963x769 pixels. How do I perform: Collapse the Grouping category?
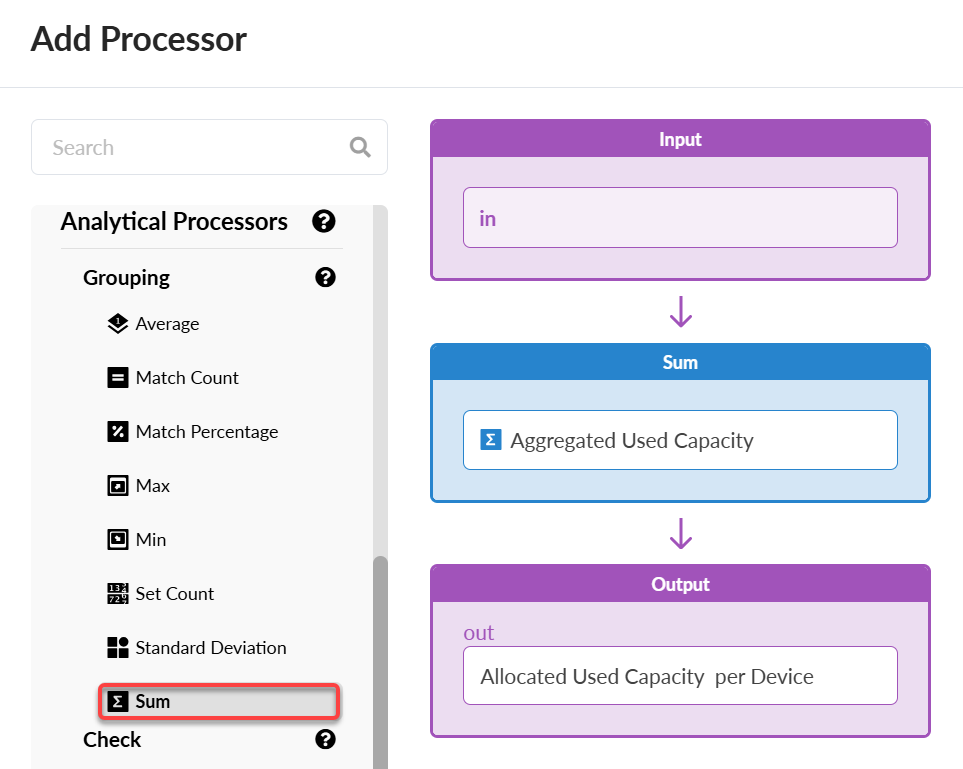coord(126,277)
